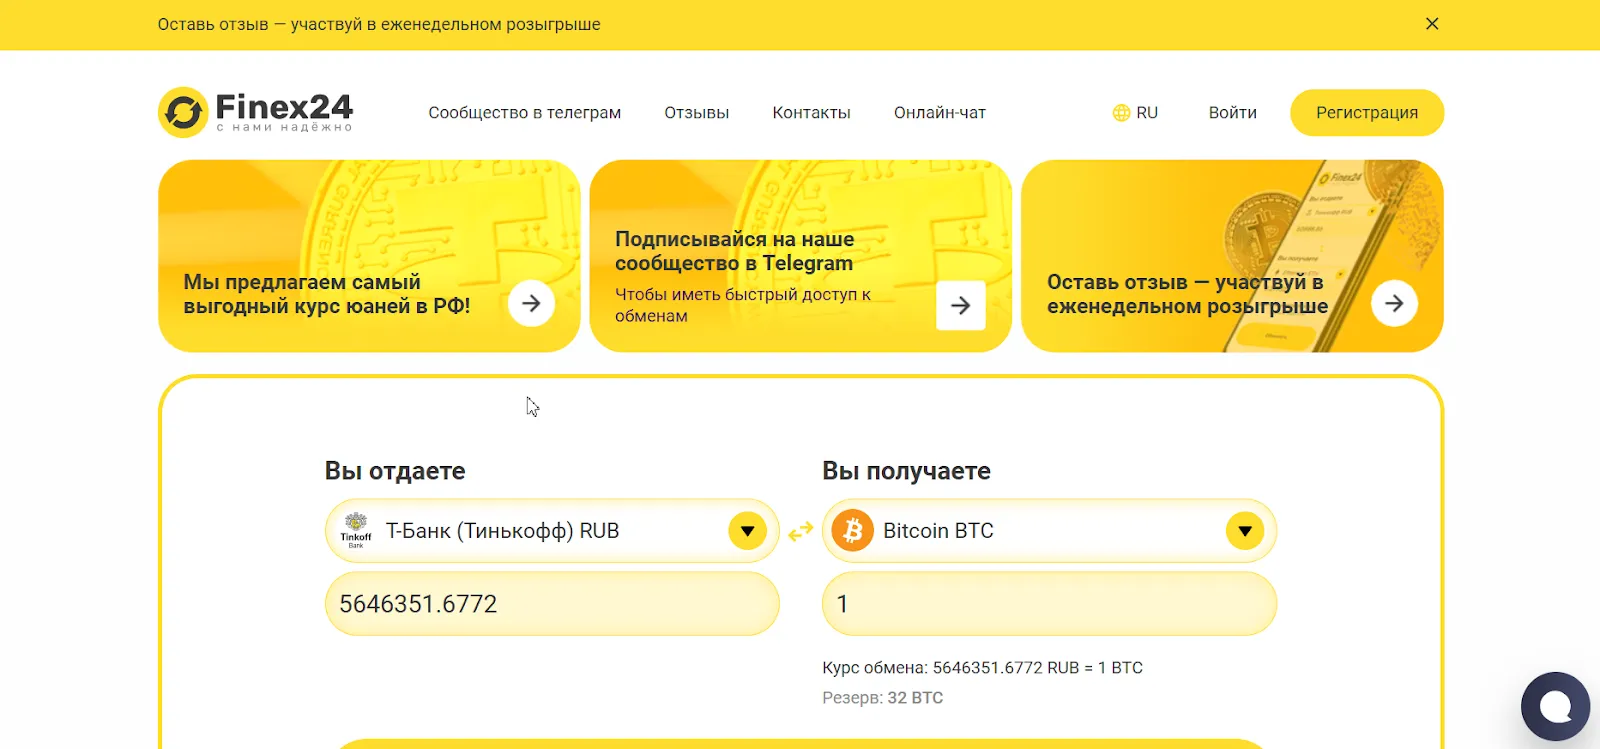This screenshot has height=749, width=1600.
Task: Open Онлайн-чат from the navigation
Action: tap(940, 113)
